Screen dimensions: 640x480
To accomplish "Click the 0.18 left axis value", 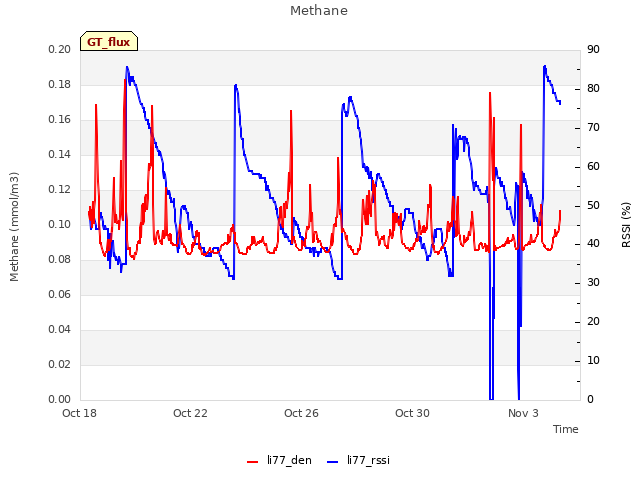I will click(60, 84).
